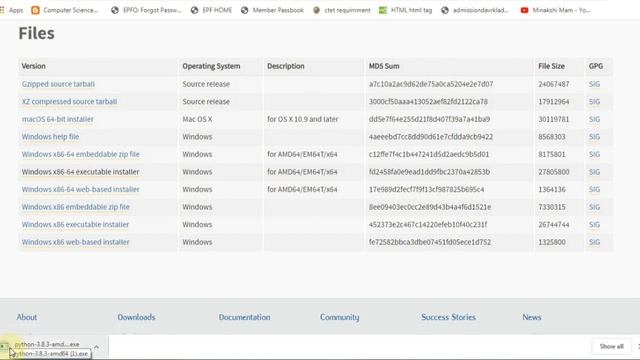Image resolution: width=640 pixels, height=360 pixels.
Task: Click Show all downloads button
Action: pos(611,346)
